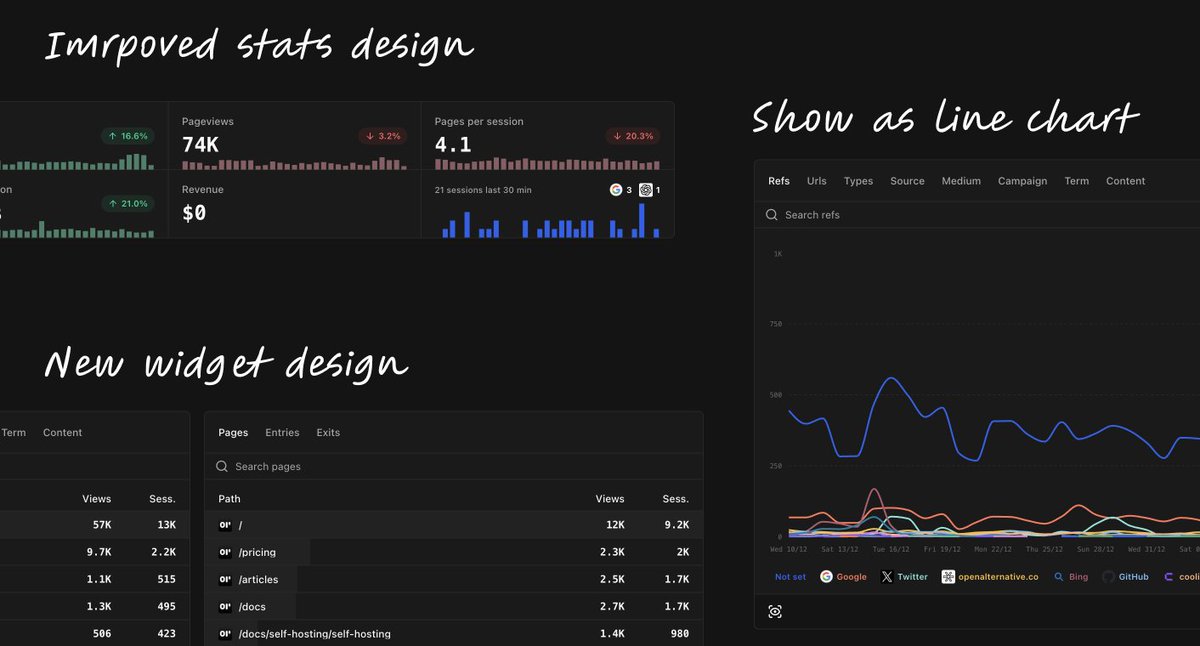Open the Campaign tab
The image size is (1200, 646).
(1022, 181)
